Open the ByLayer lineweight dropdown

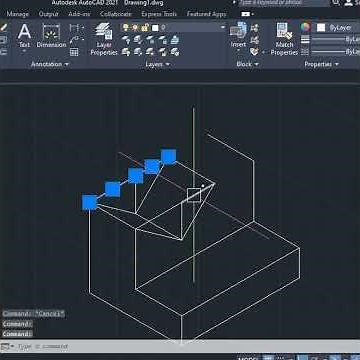336,40
